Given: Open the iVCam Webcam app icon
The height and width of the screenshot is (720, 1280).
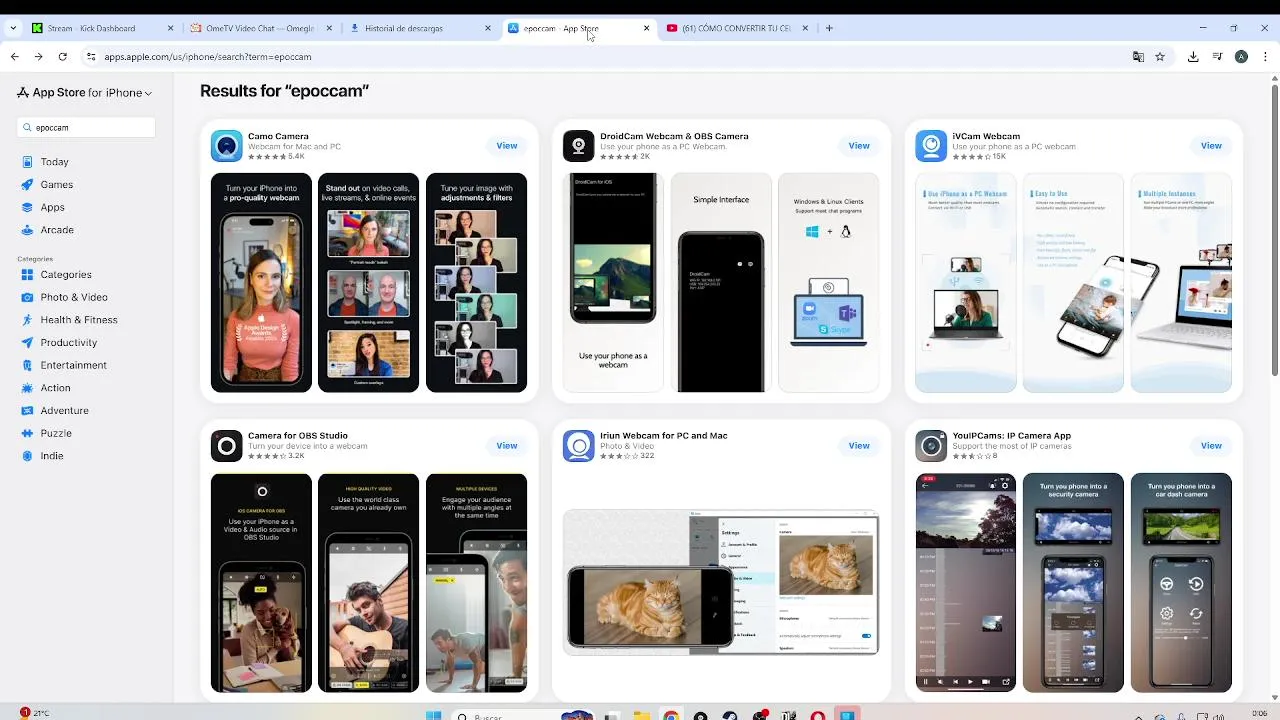Looking at the screenshot, I should pos(931,146).
